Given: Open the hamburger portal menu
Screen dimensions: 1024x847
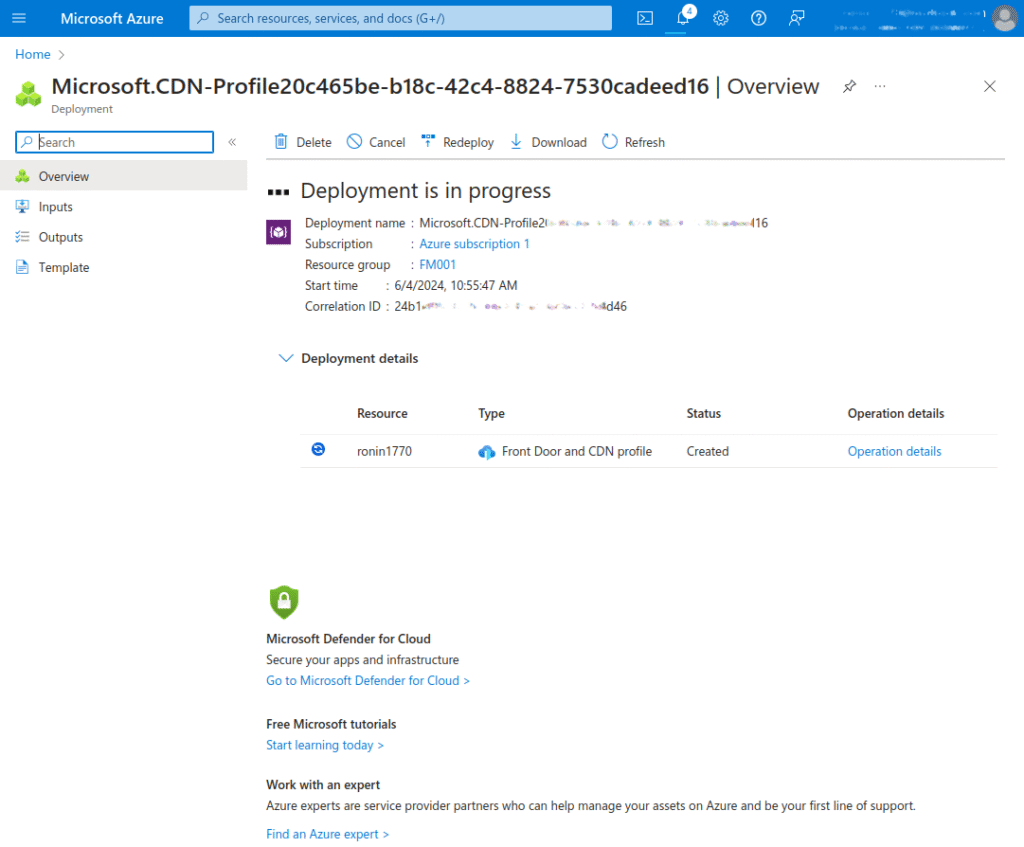Looking at the screenshot, I should (19, 18).
